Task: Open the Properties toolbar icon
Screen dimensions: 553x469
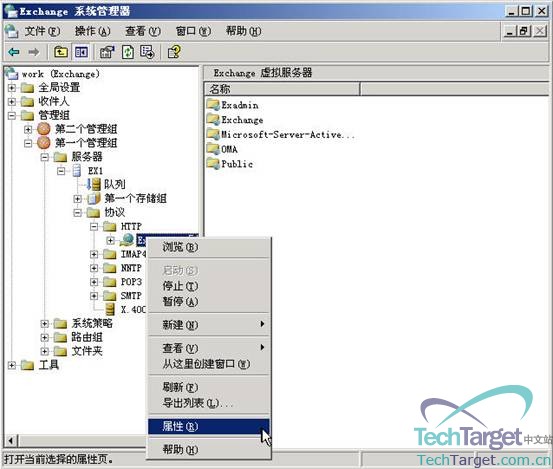Action: tap(107, 52)
